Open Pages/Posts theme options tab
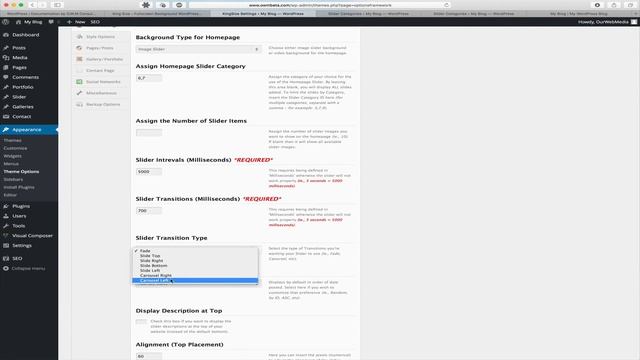640x360 pixels. pos(100,48)
